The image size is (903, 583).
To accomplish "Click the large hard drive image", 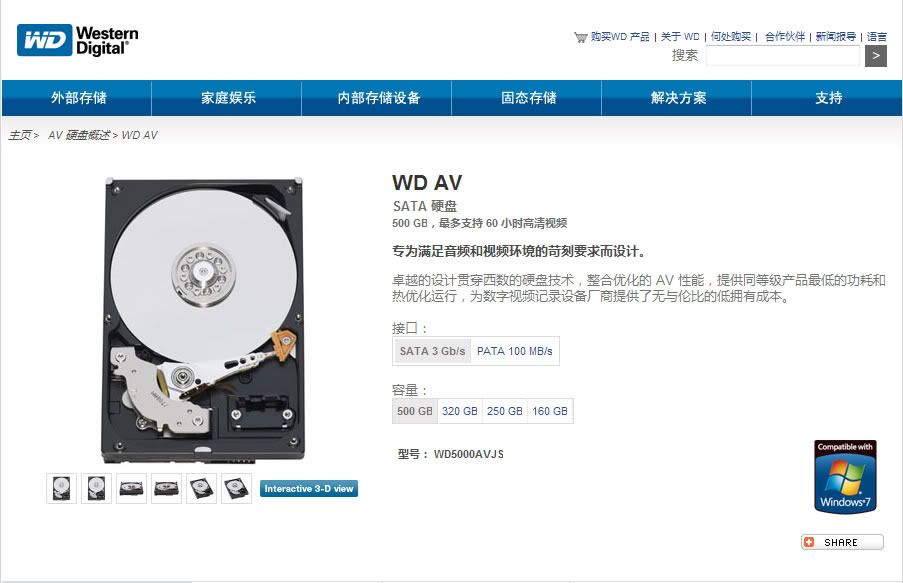I will click(203, 320).
